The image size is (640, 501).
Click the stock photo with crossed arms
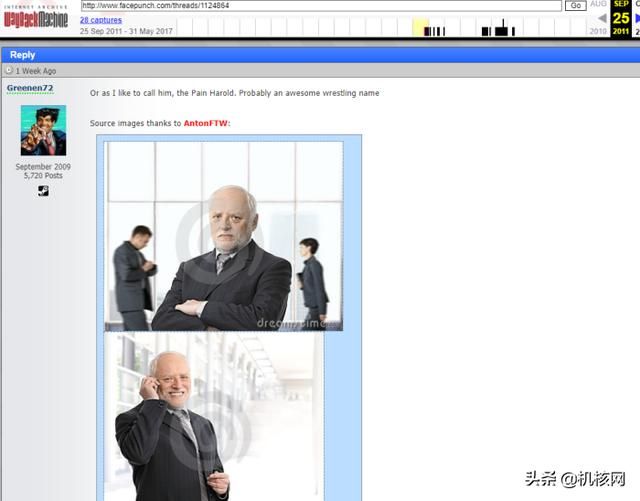coord(223,236)
